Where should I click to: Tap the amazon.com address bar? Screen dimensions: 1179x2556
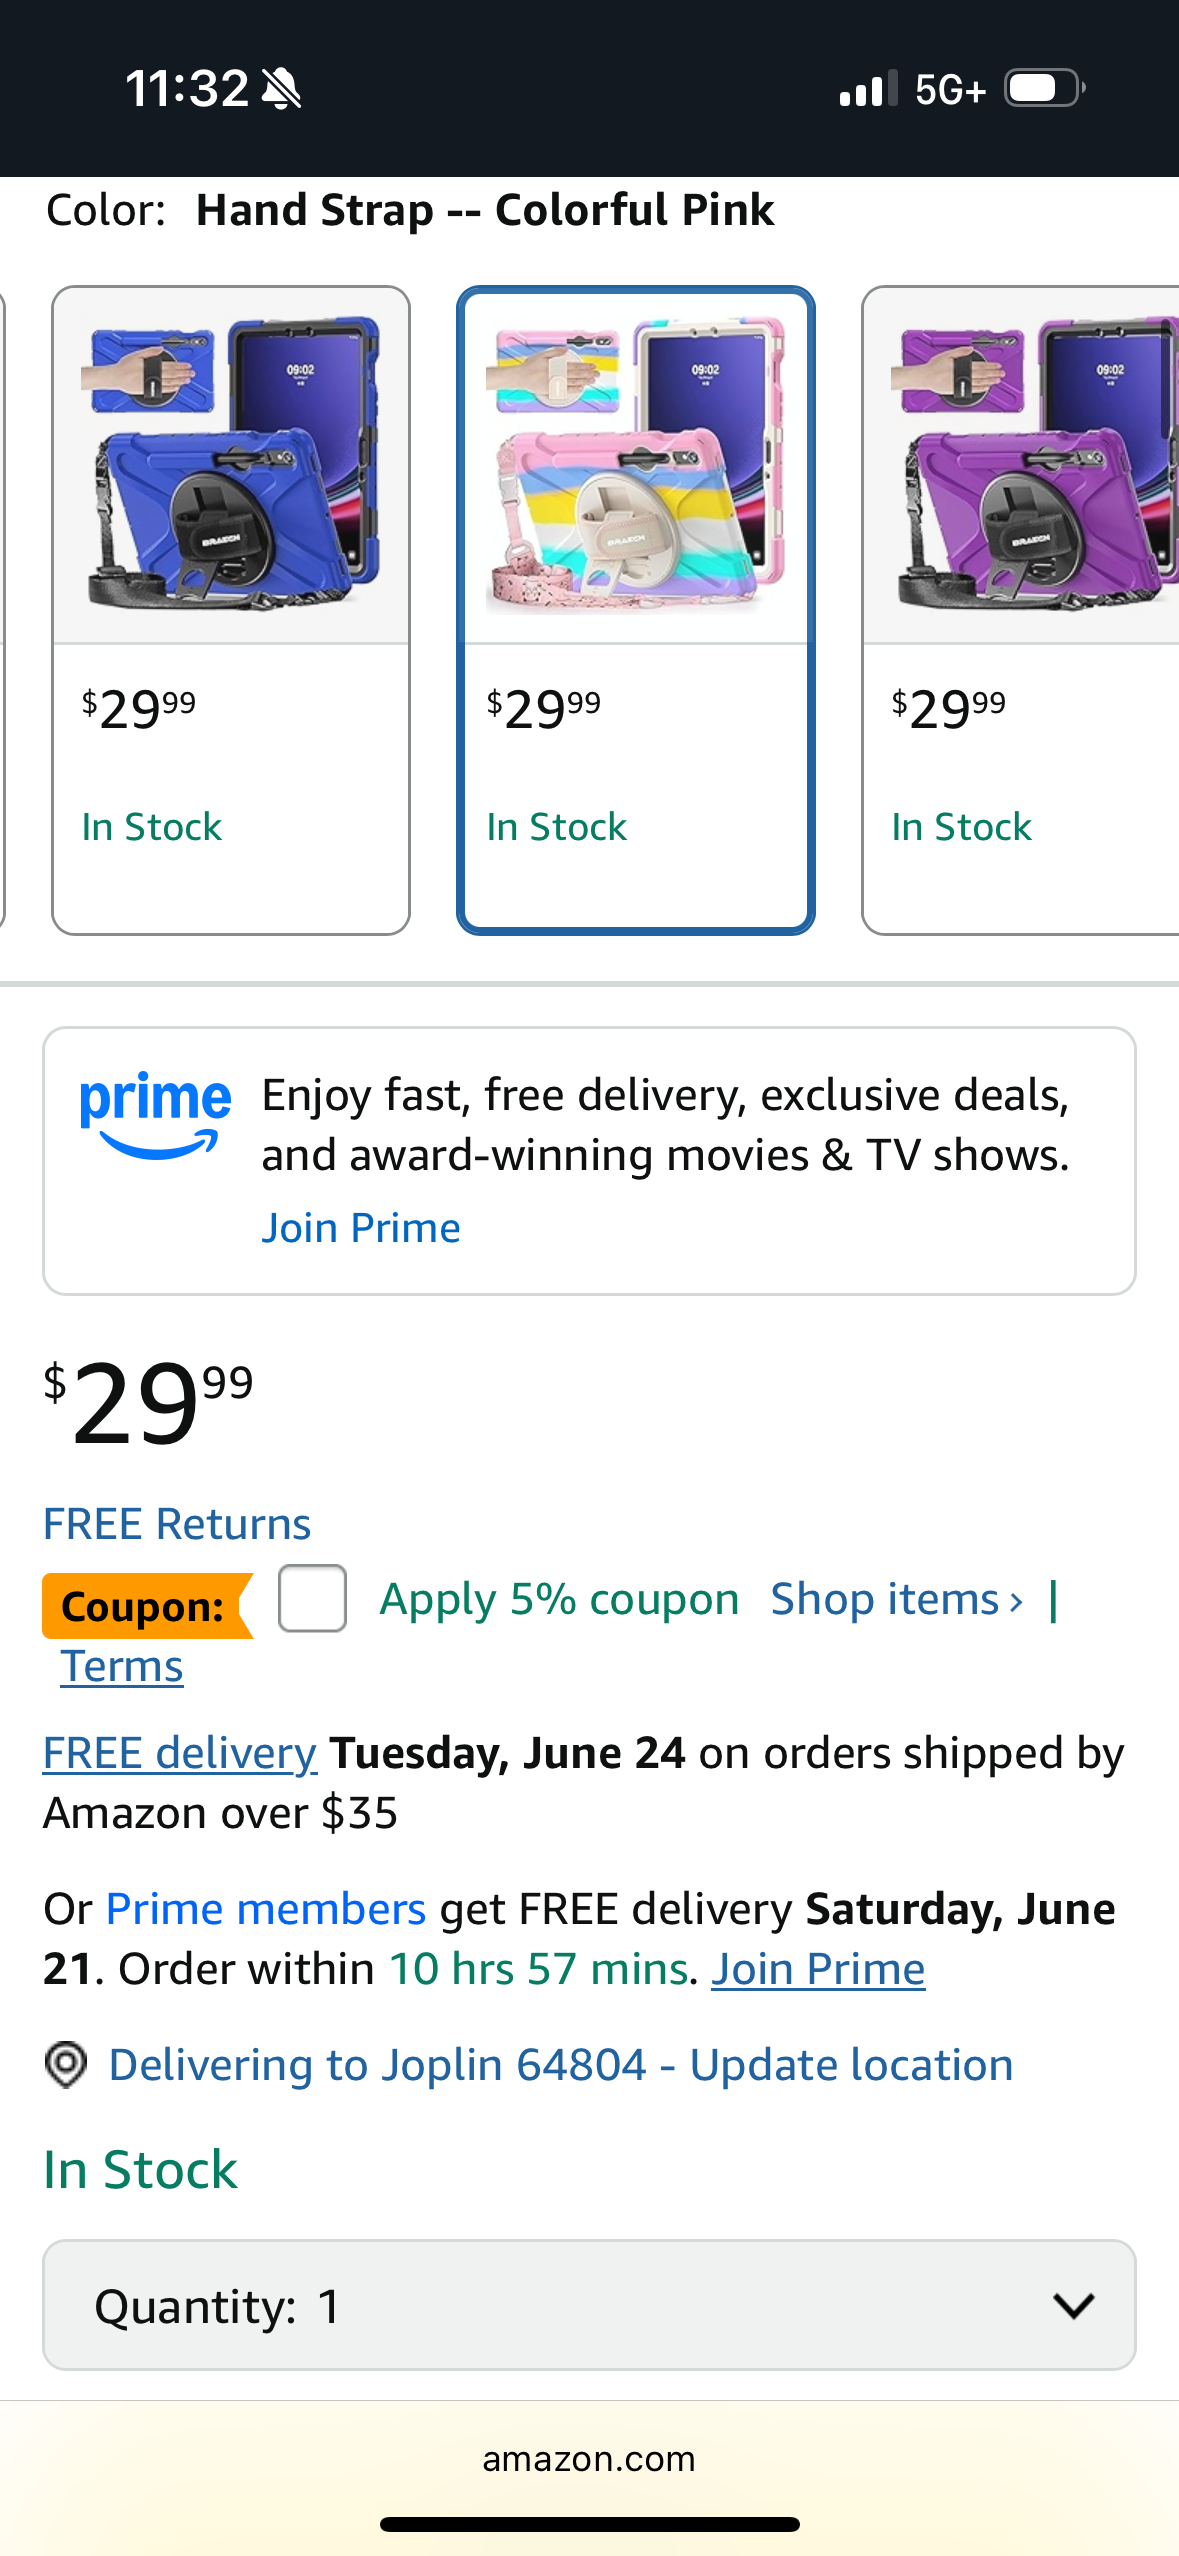[x=589, y=2459]
